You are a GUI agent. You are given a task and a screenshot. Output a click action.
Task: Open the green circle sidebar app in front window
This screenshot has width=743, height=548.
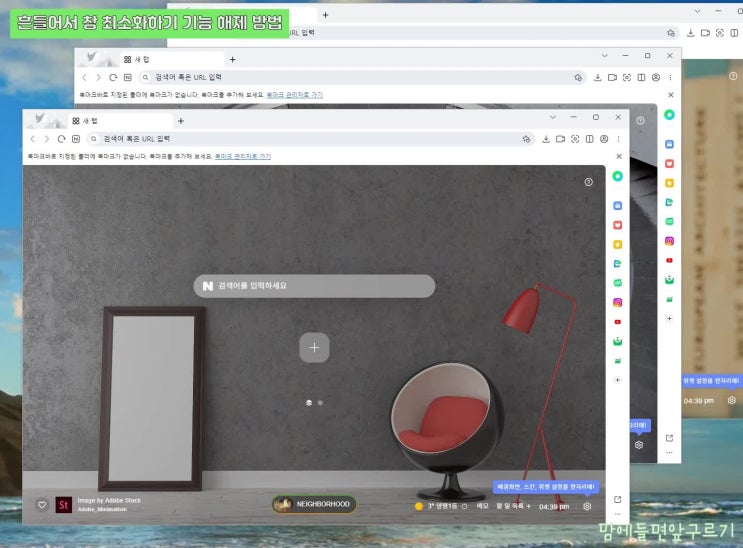(617, 176)
